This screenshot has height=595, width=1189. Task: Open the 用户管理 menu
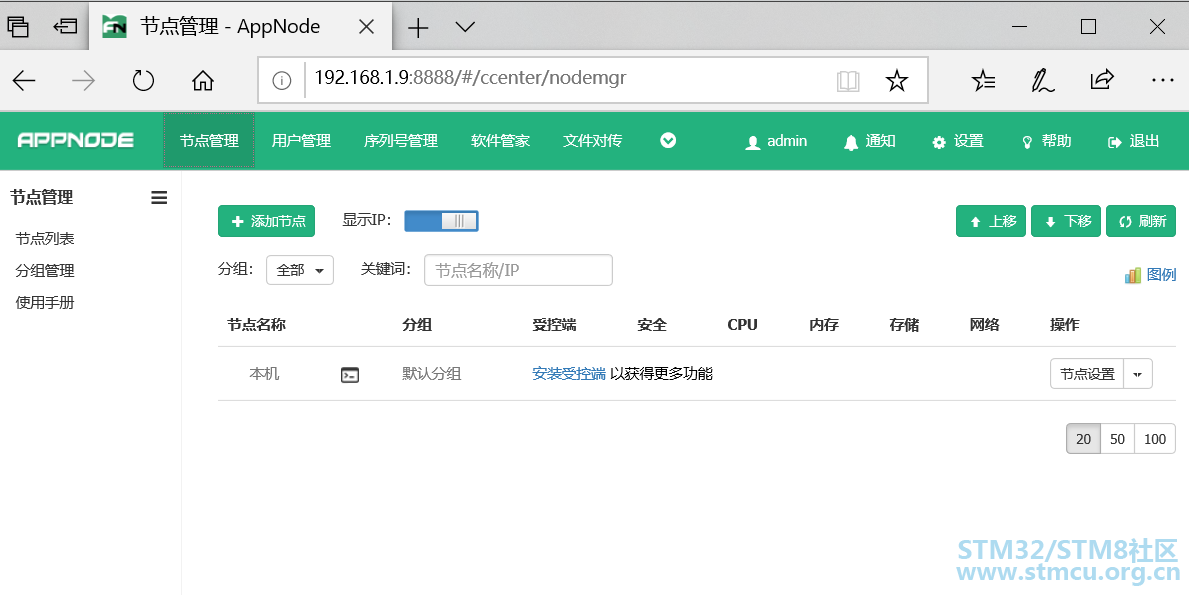pyautogui.click(x=301, y=141)
